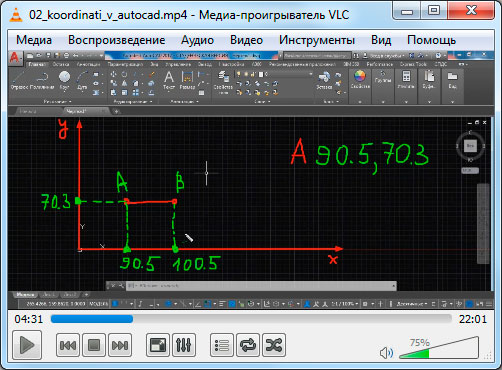Open the Вид menu
The image size is (502, 370).
click(x=381, y=40)
